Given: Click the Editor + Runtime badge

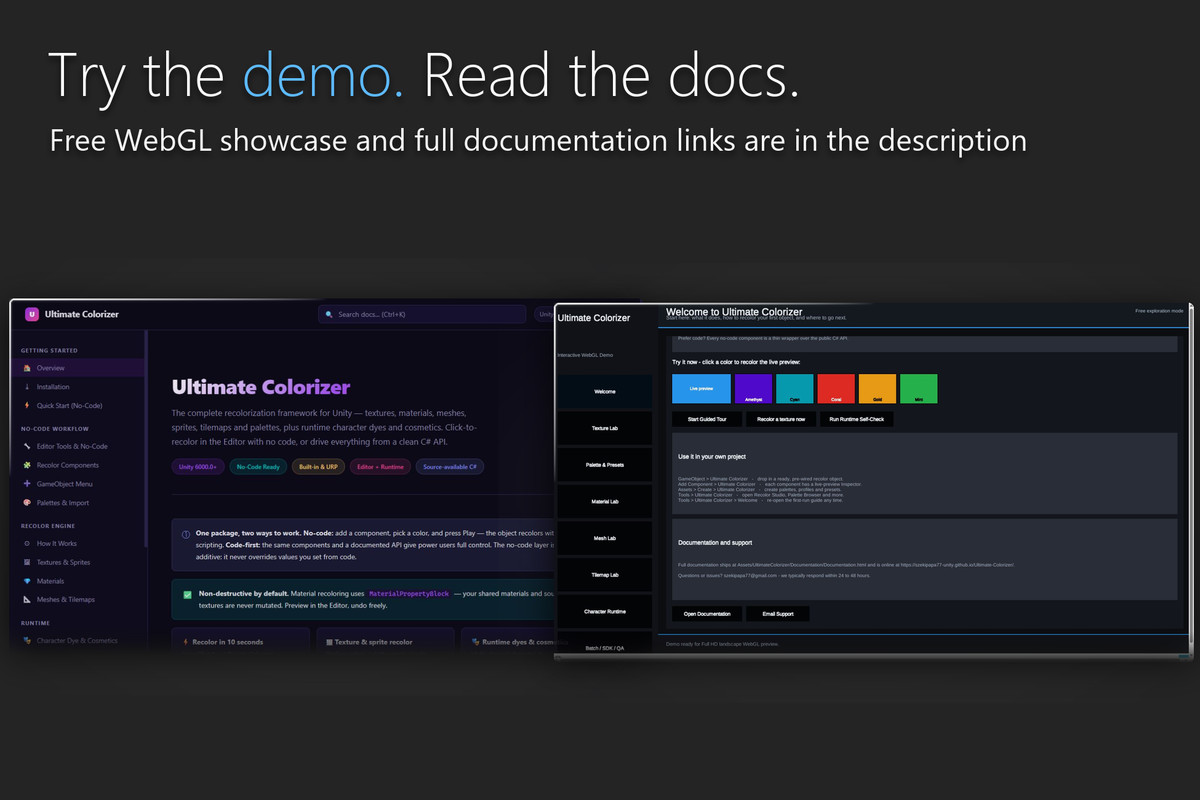Looking at the screenshot, I should click(x=380, y=467).
